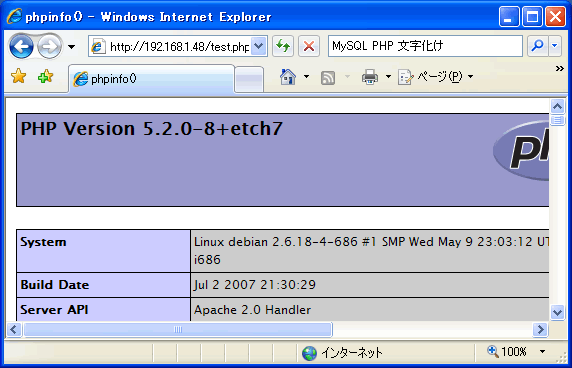Click the Jul 2 2007 21:30:29 value
The width and height of the screenshot is (572, 368).
255,285
